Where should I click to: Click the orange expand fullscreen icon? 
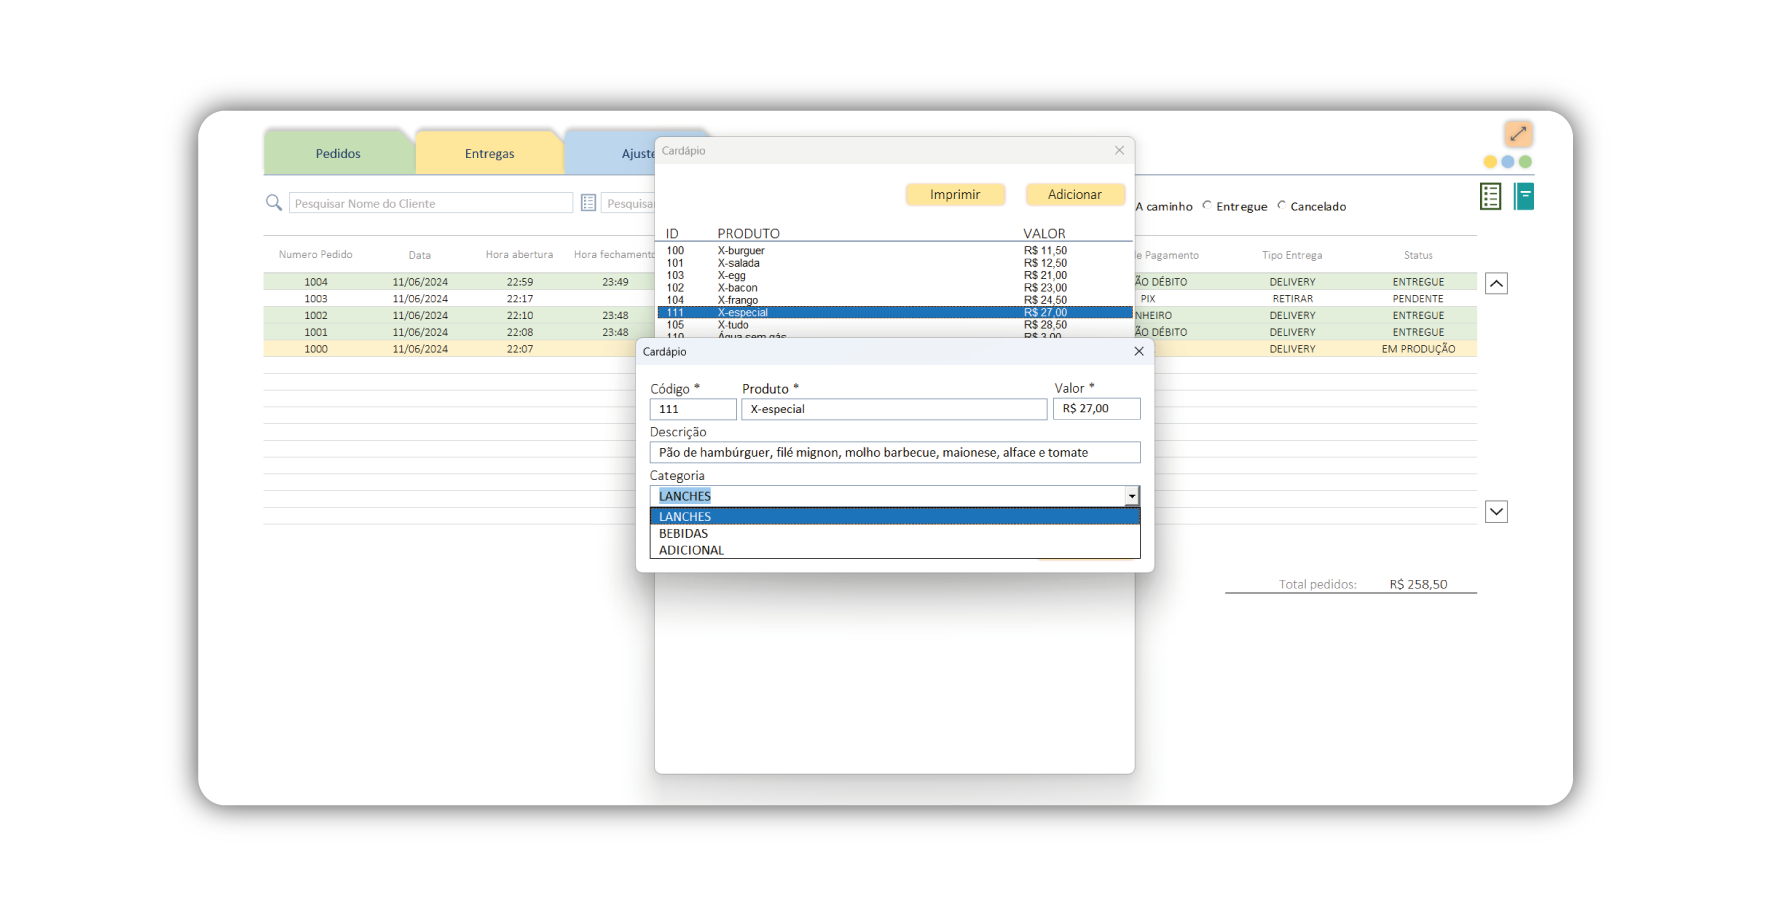point(1518,134)
